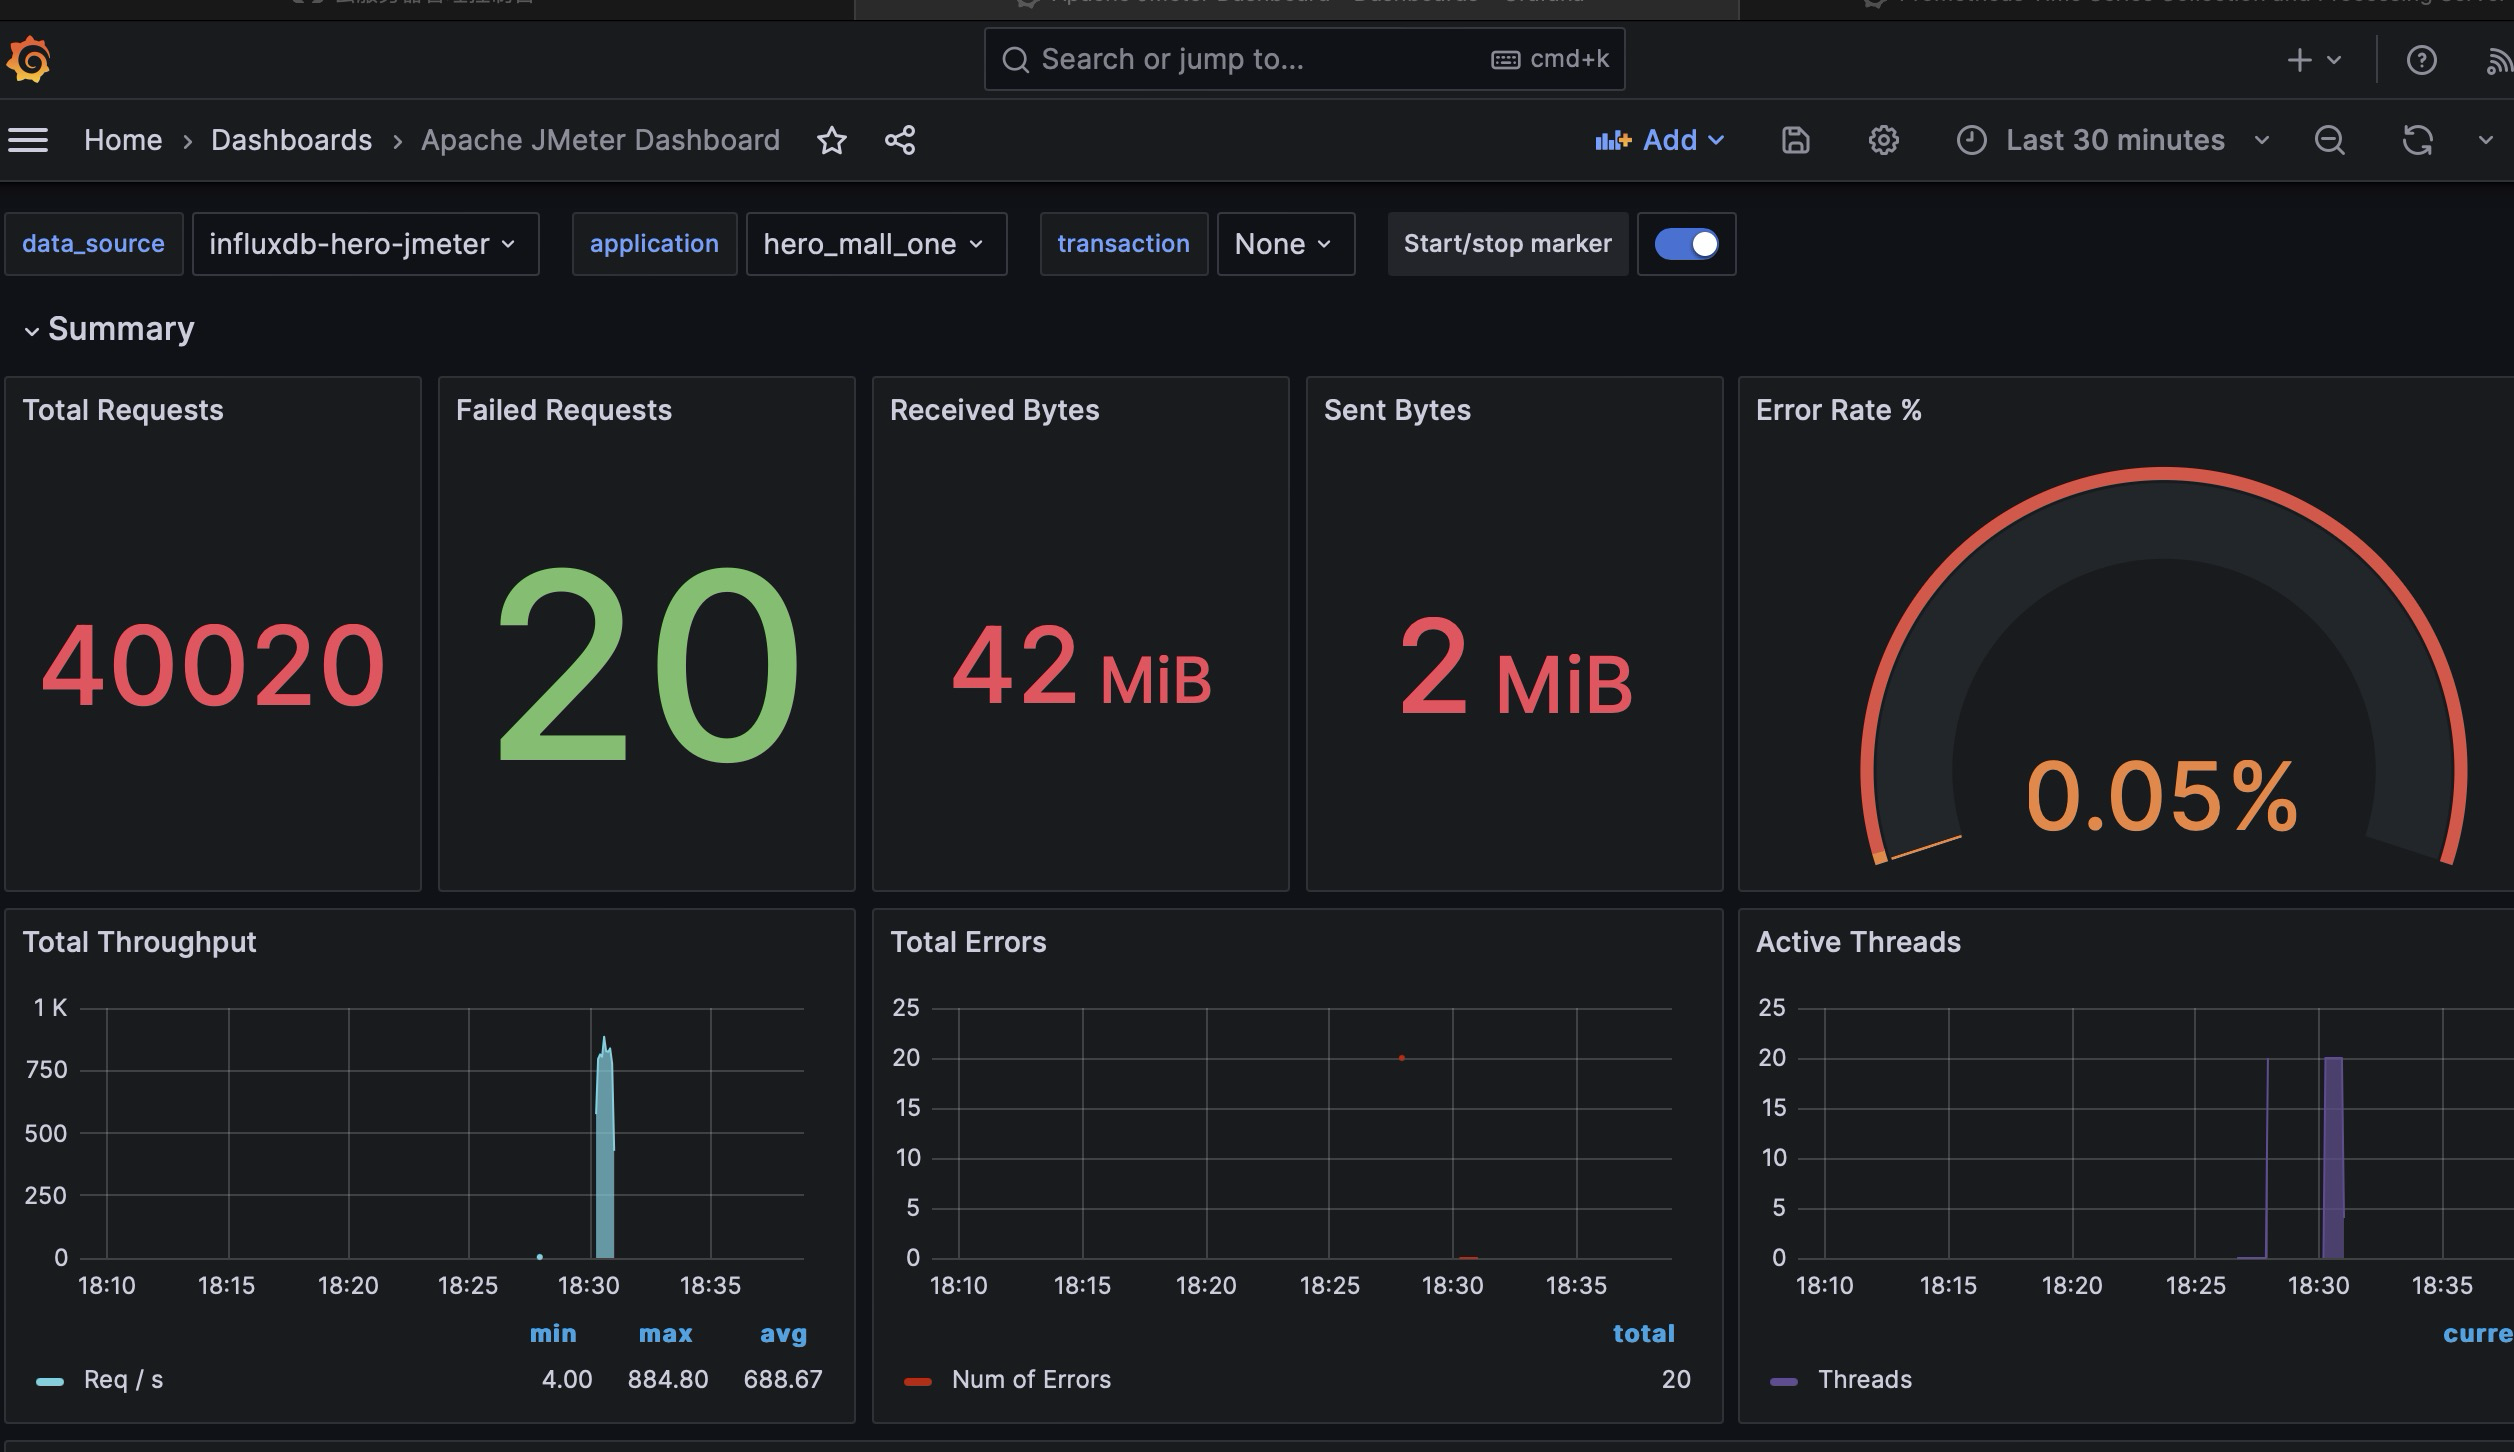Screen dimensions: 2514x1452
Task: Click the throughput spike near 18:30
Action: click(x=604, y=1146)
